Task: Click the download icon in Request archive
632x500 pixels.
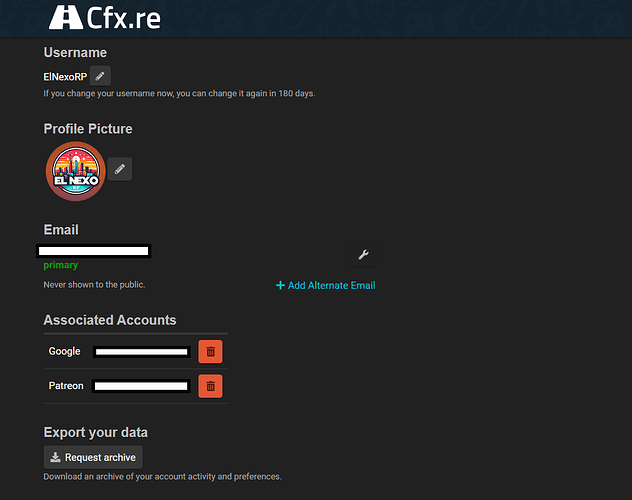Action: tap(55, 457)
